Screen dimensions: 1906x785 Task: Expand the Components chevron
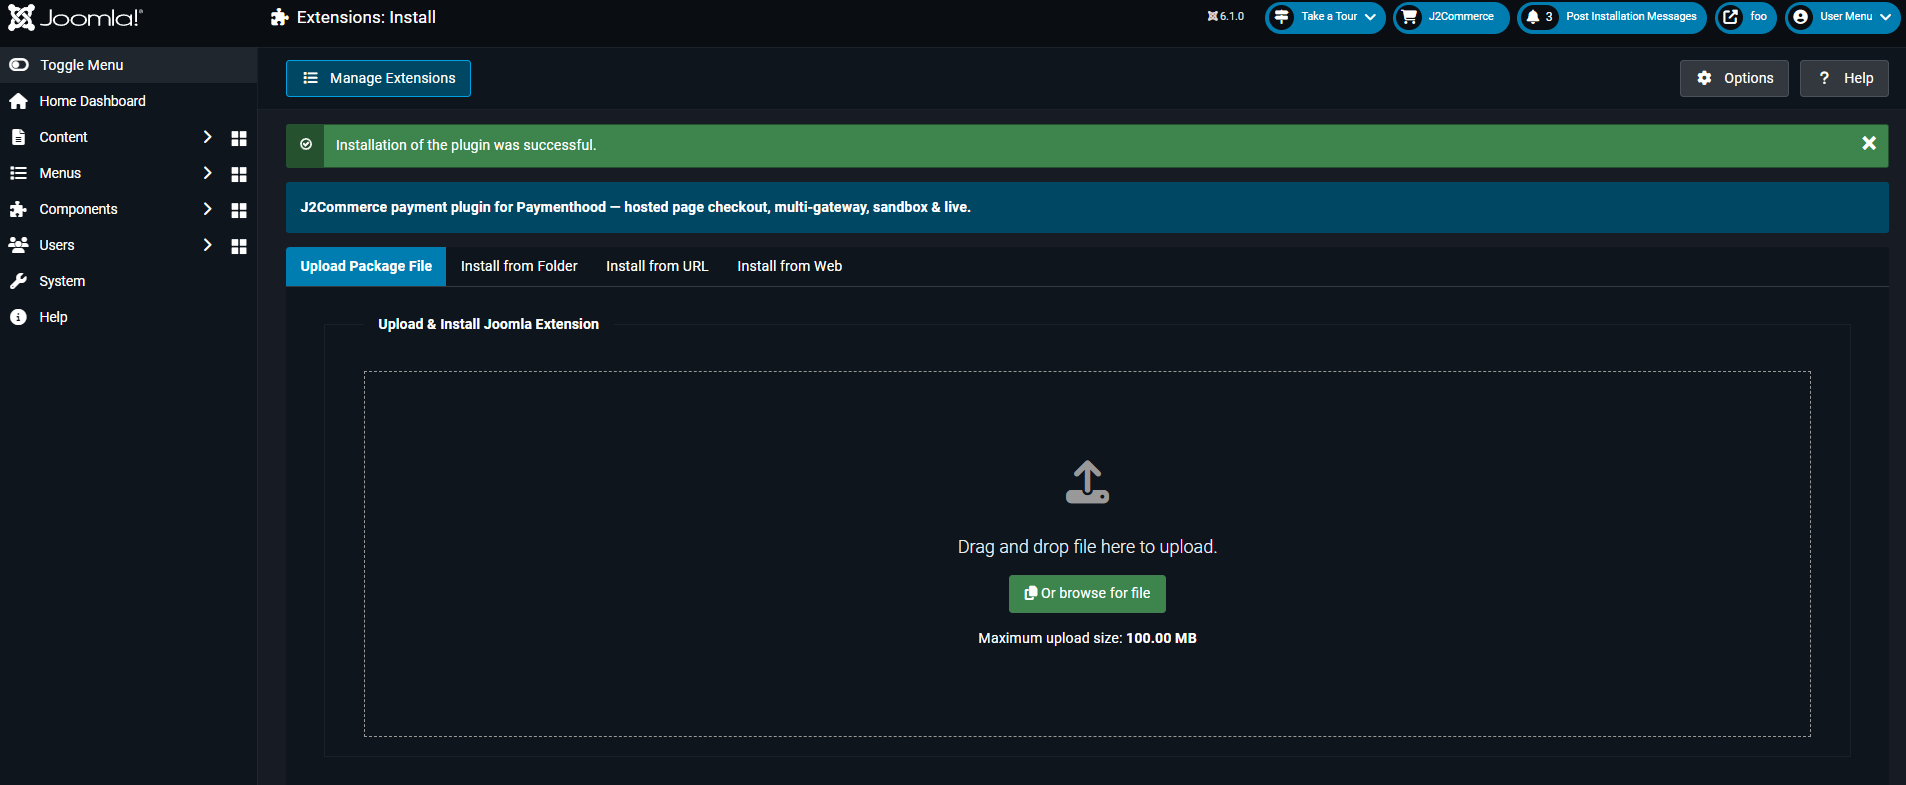coord(207,209)
